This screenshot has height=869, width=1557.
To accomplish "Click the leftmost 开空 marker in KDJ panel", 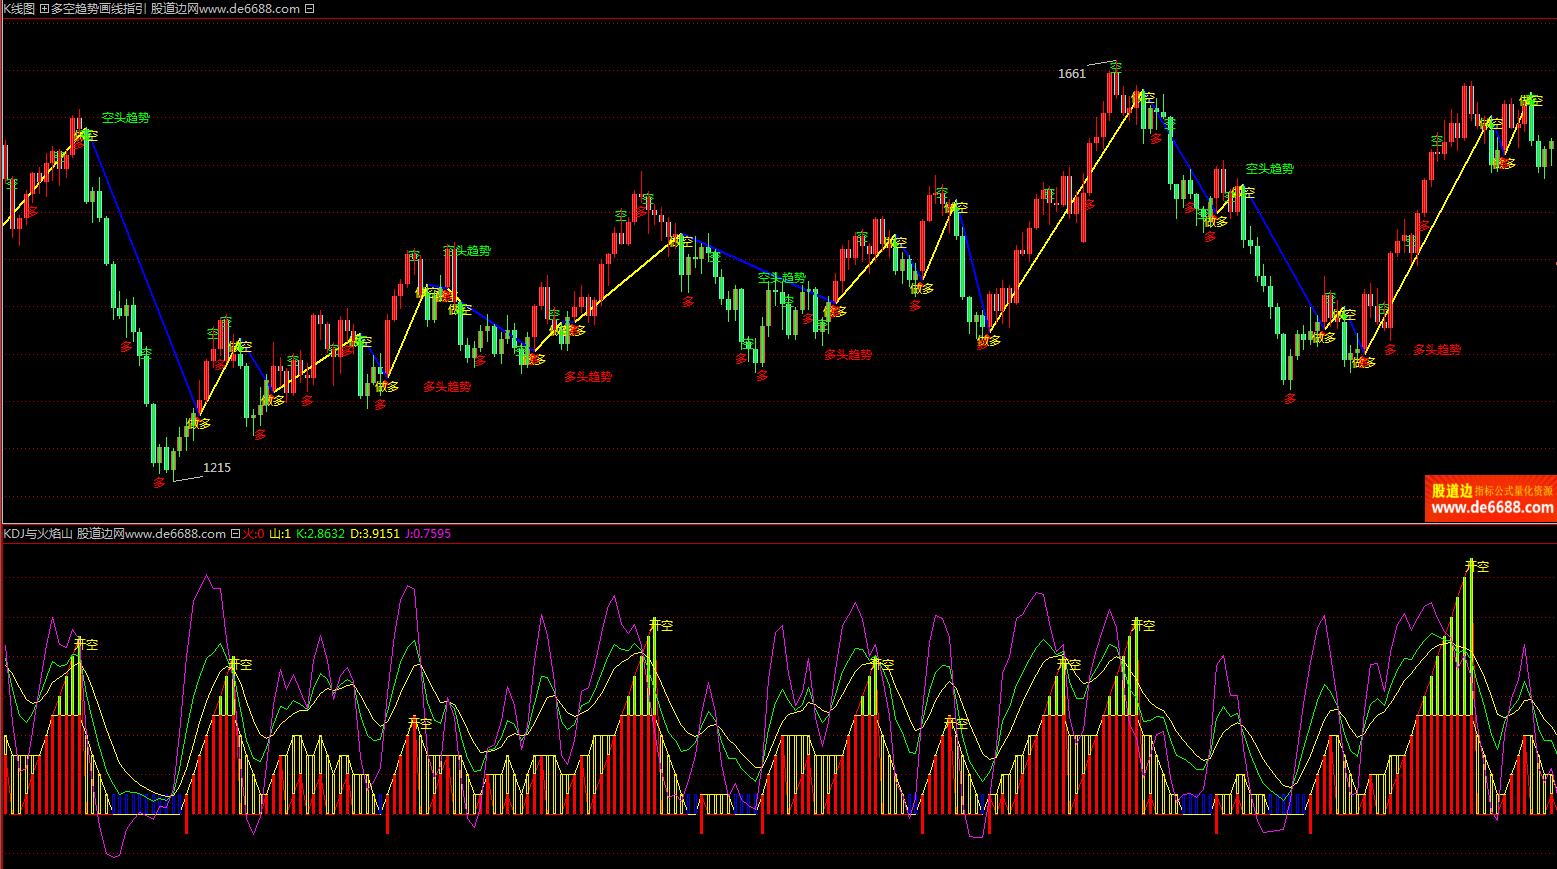I will pyautogui.click(x=86, y=645).
